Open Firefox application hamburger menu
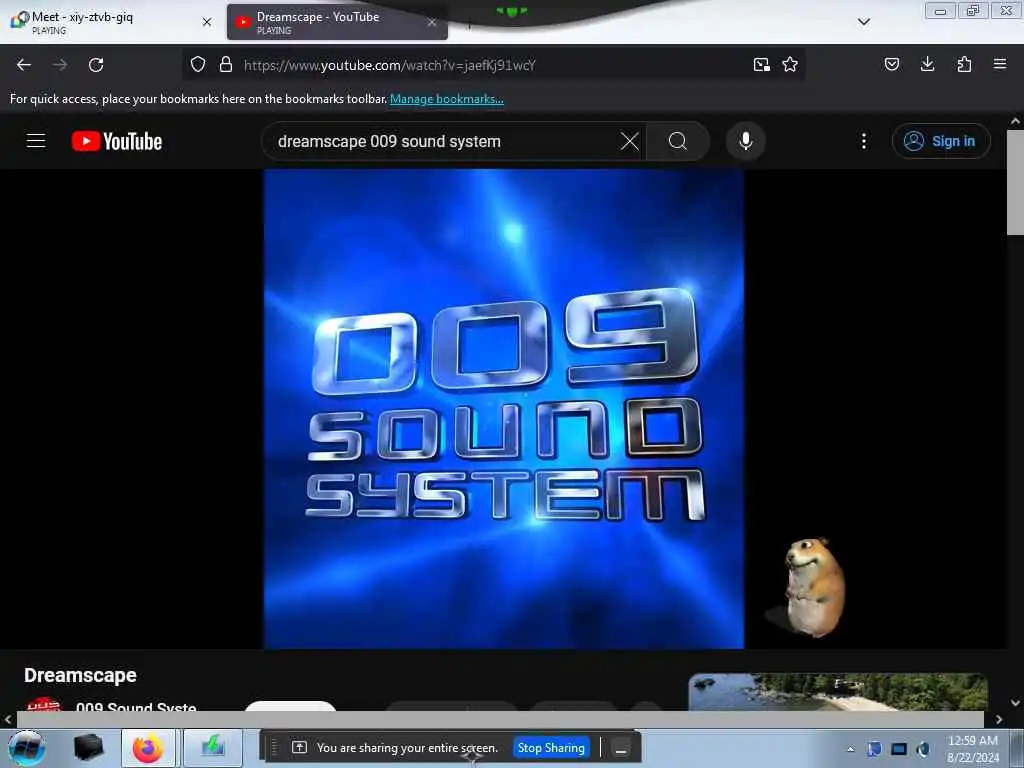The width and height of the screenshot is (1024, 768). (x=1000, y=64)
